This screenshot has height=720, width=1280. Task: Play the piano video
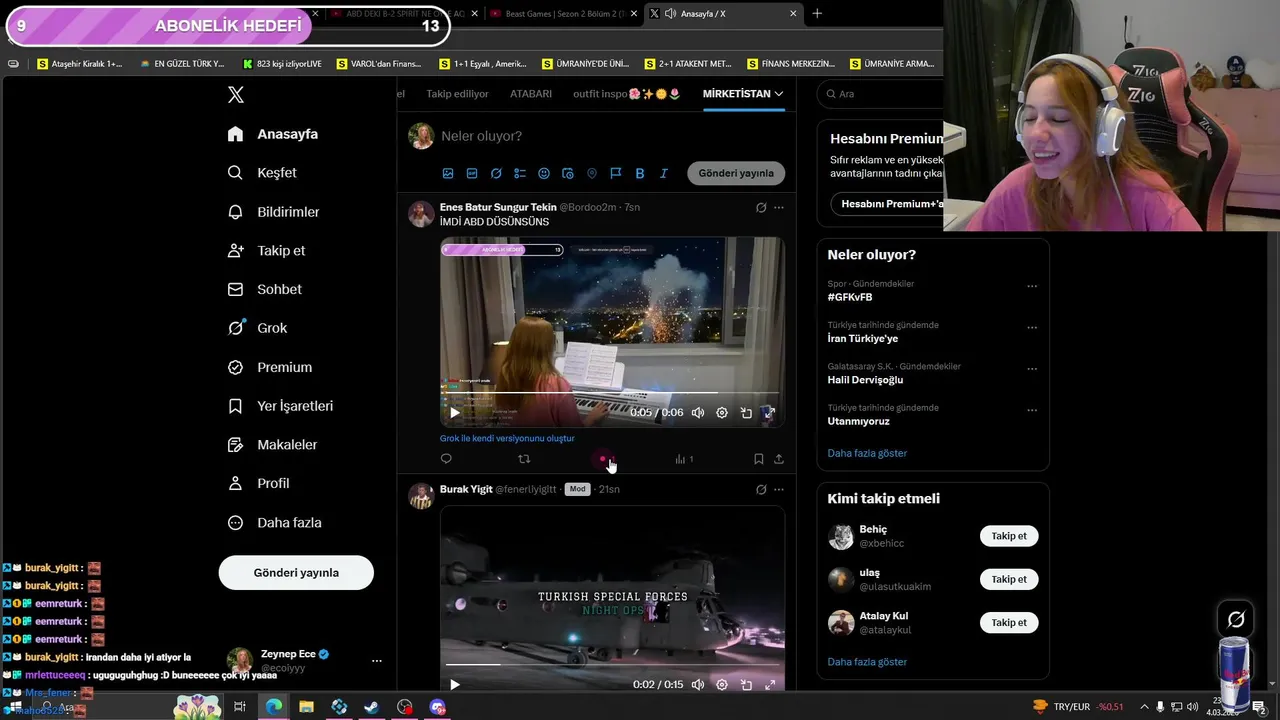pyautogui.click(x=454, y=412)
